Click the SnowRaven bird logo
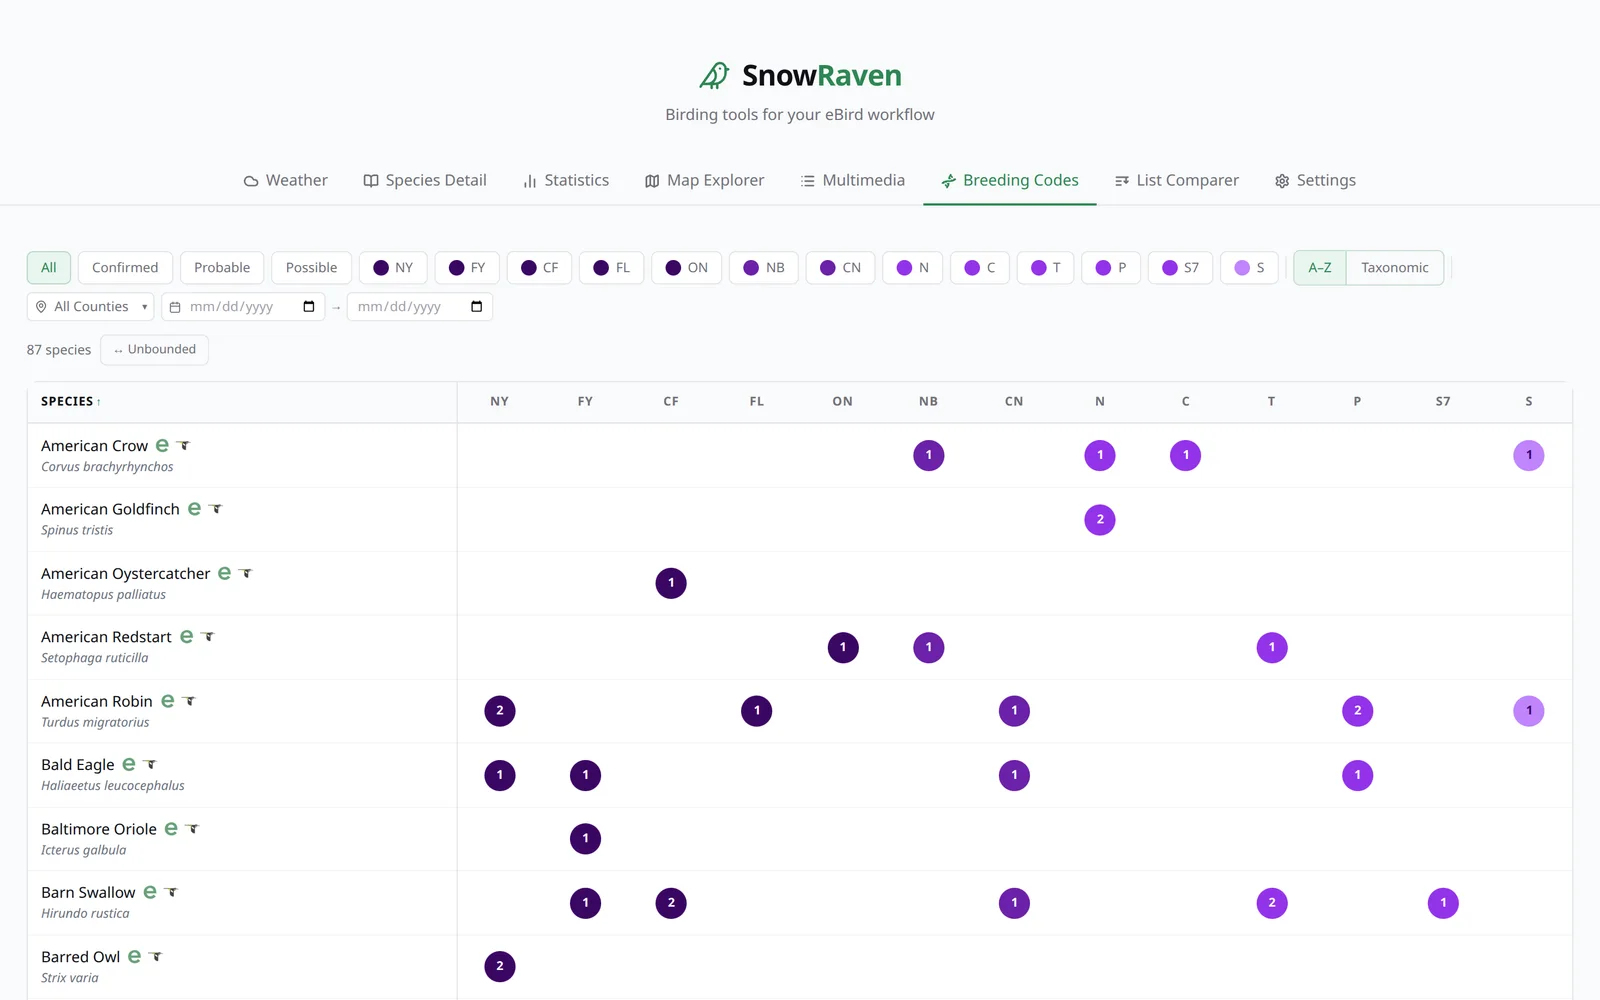This screenshot has height=1000, width=1600. [714, 75]
